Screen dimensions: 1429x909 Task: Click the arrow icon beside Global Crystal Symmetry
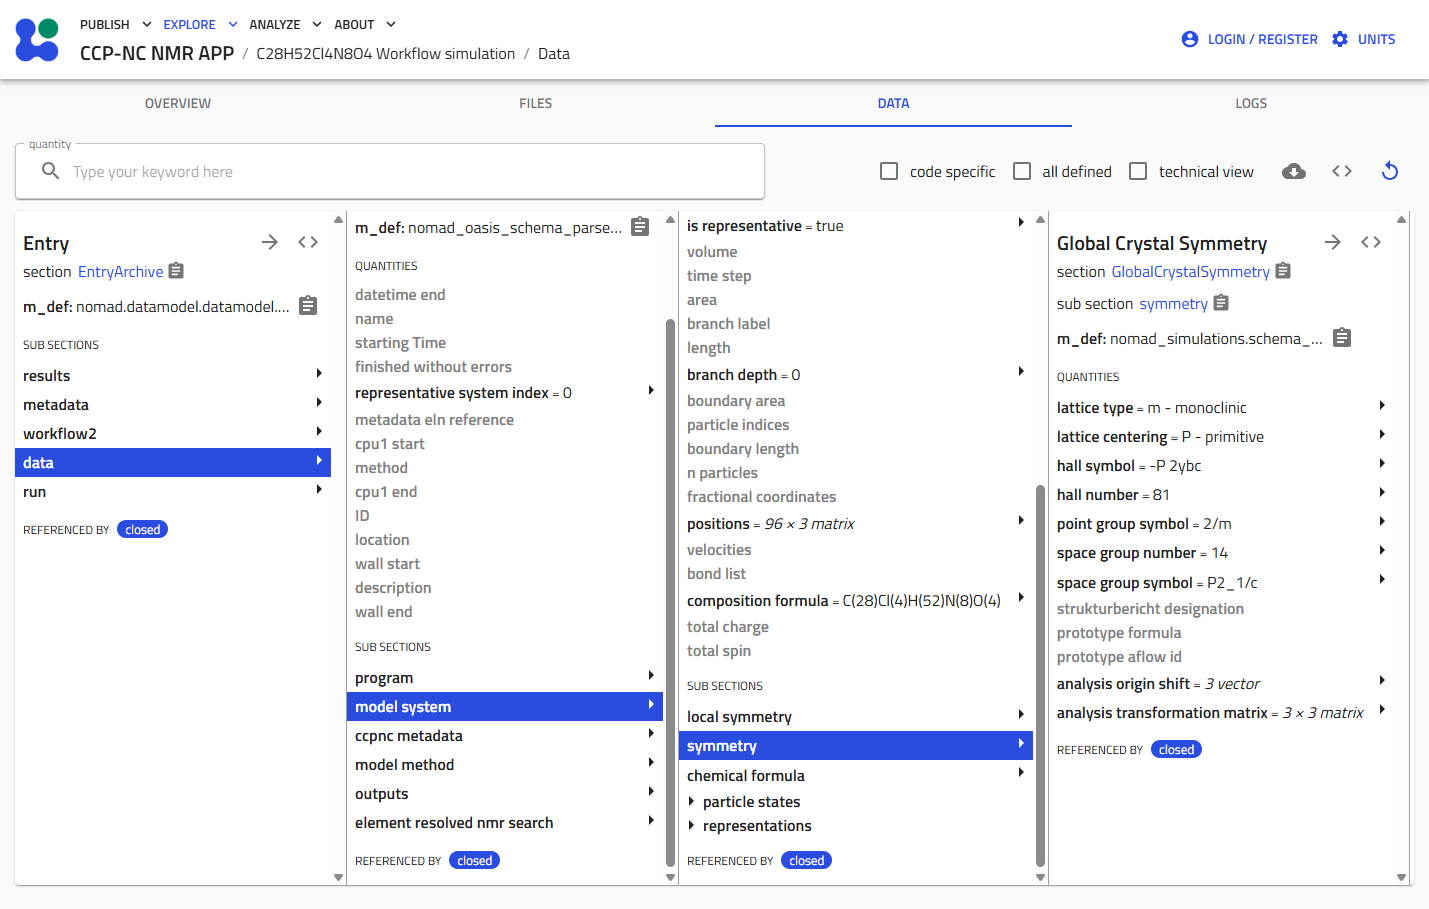(1332, 242)
